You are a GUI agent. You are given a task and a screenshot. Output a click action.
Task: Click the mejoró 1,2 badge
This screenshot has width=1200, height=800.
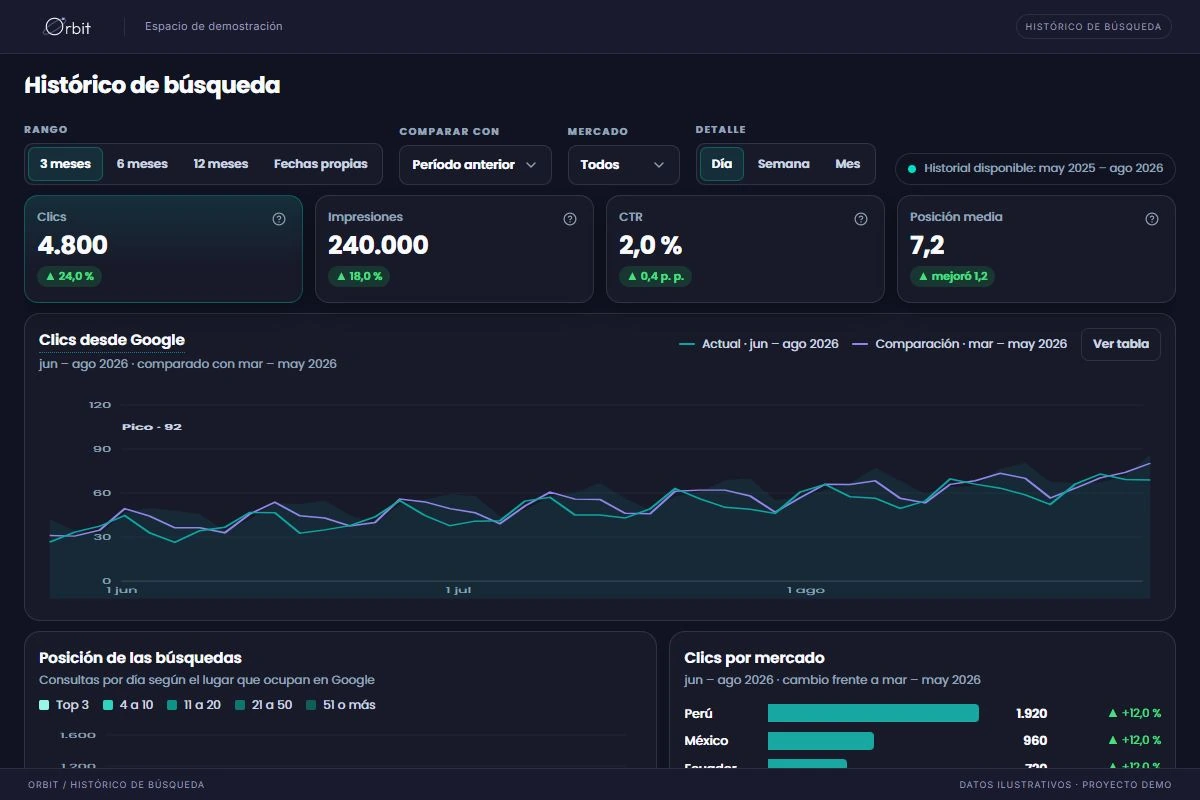952,277
